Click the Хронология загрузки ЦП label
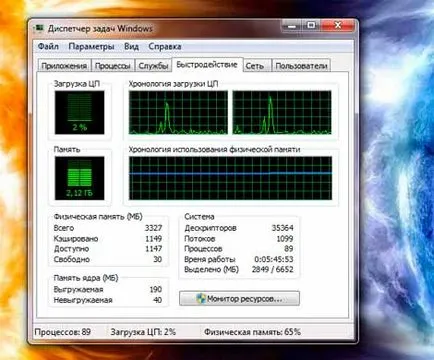Screen dimensions: 434x360 tap(173, 84)
